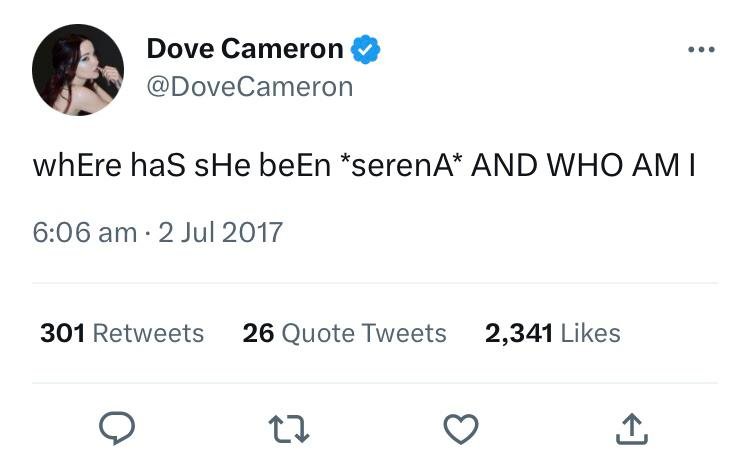Open the @DoveCameron handle link

[250, 86]
